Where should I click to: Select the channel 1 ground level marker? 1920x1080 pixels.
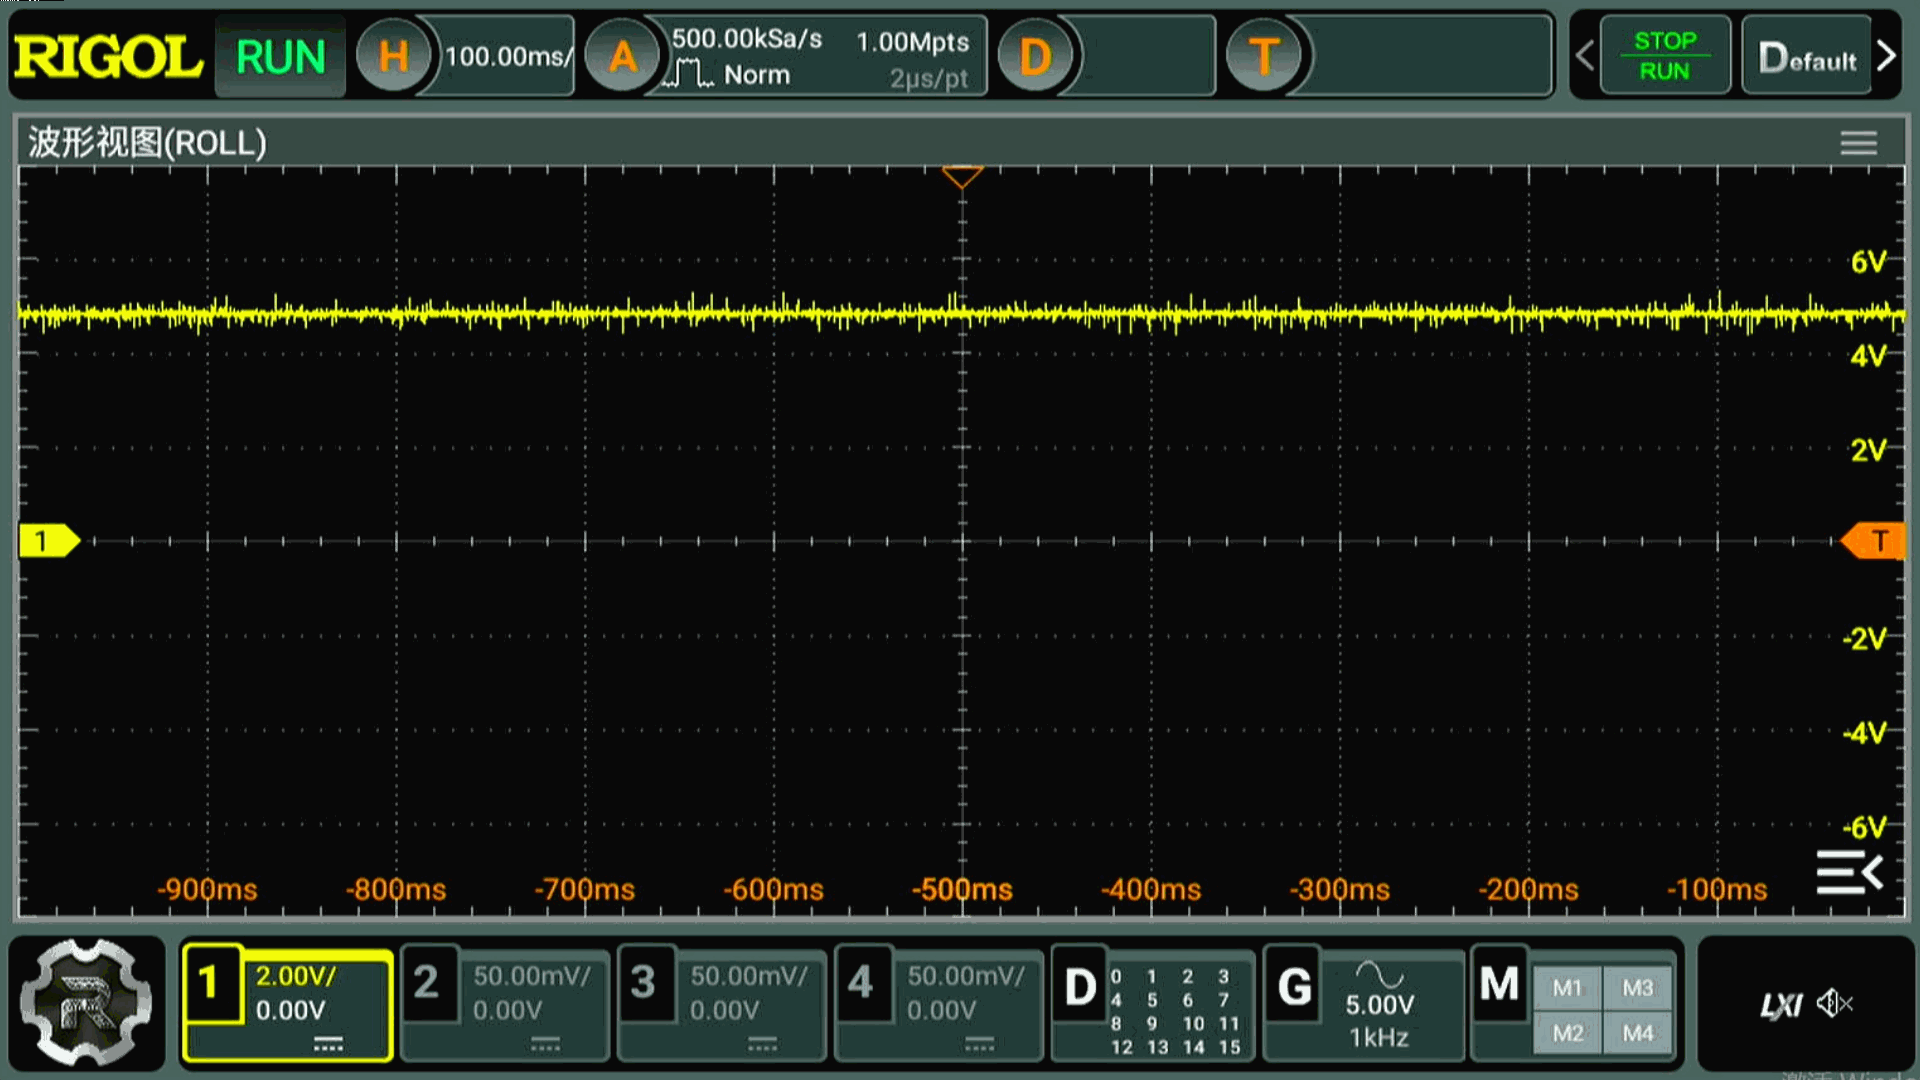47,541
